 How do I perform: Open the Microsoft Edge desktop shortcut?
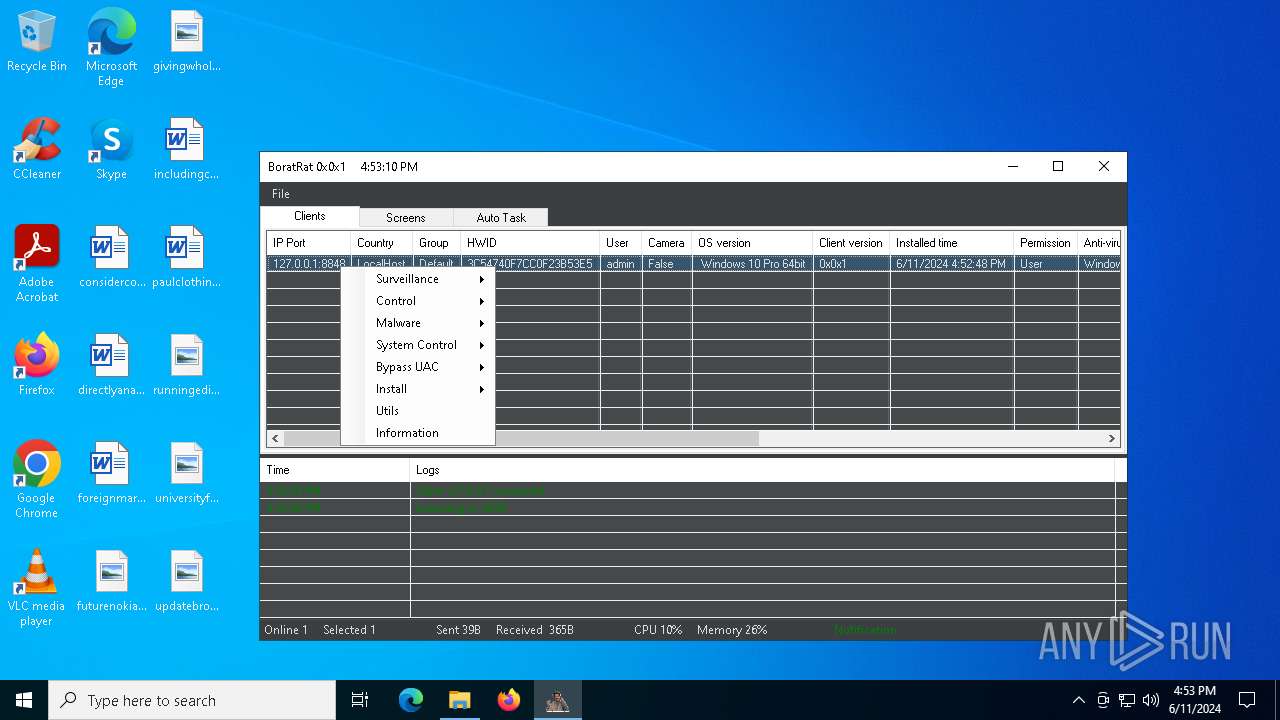point(111,47)
